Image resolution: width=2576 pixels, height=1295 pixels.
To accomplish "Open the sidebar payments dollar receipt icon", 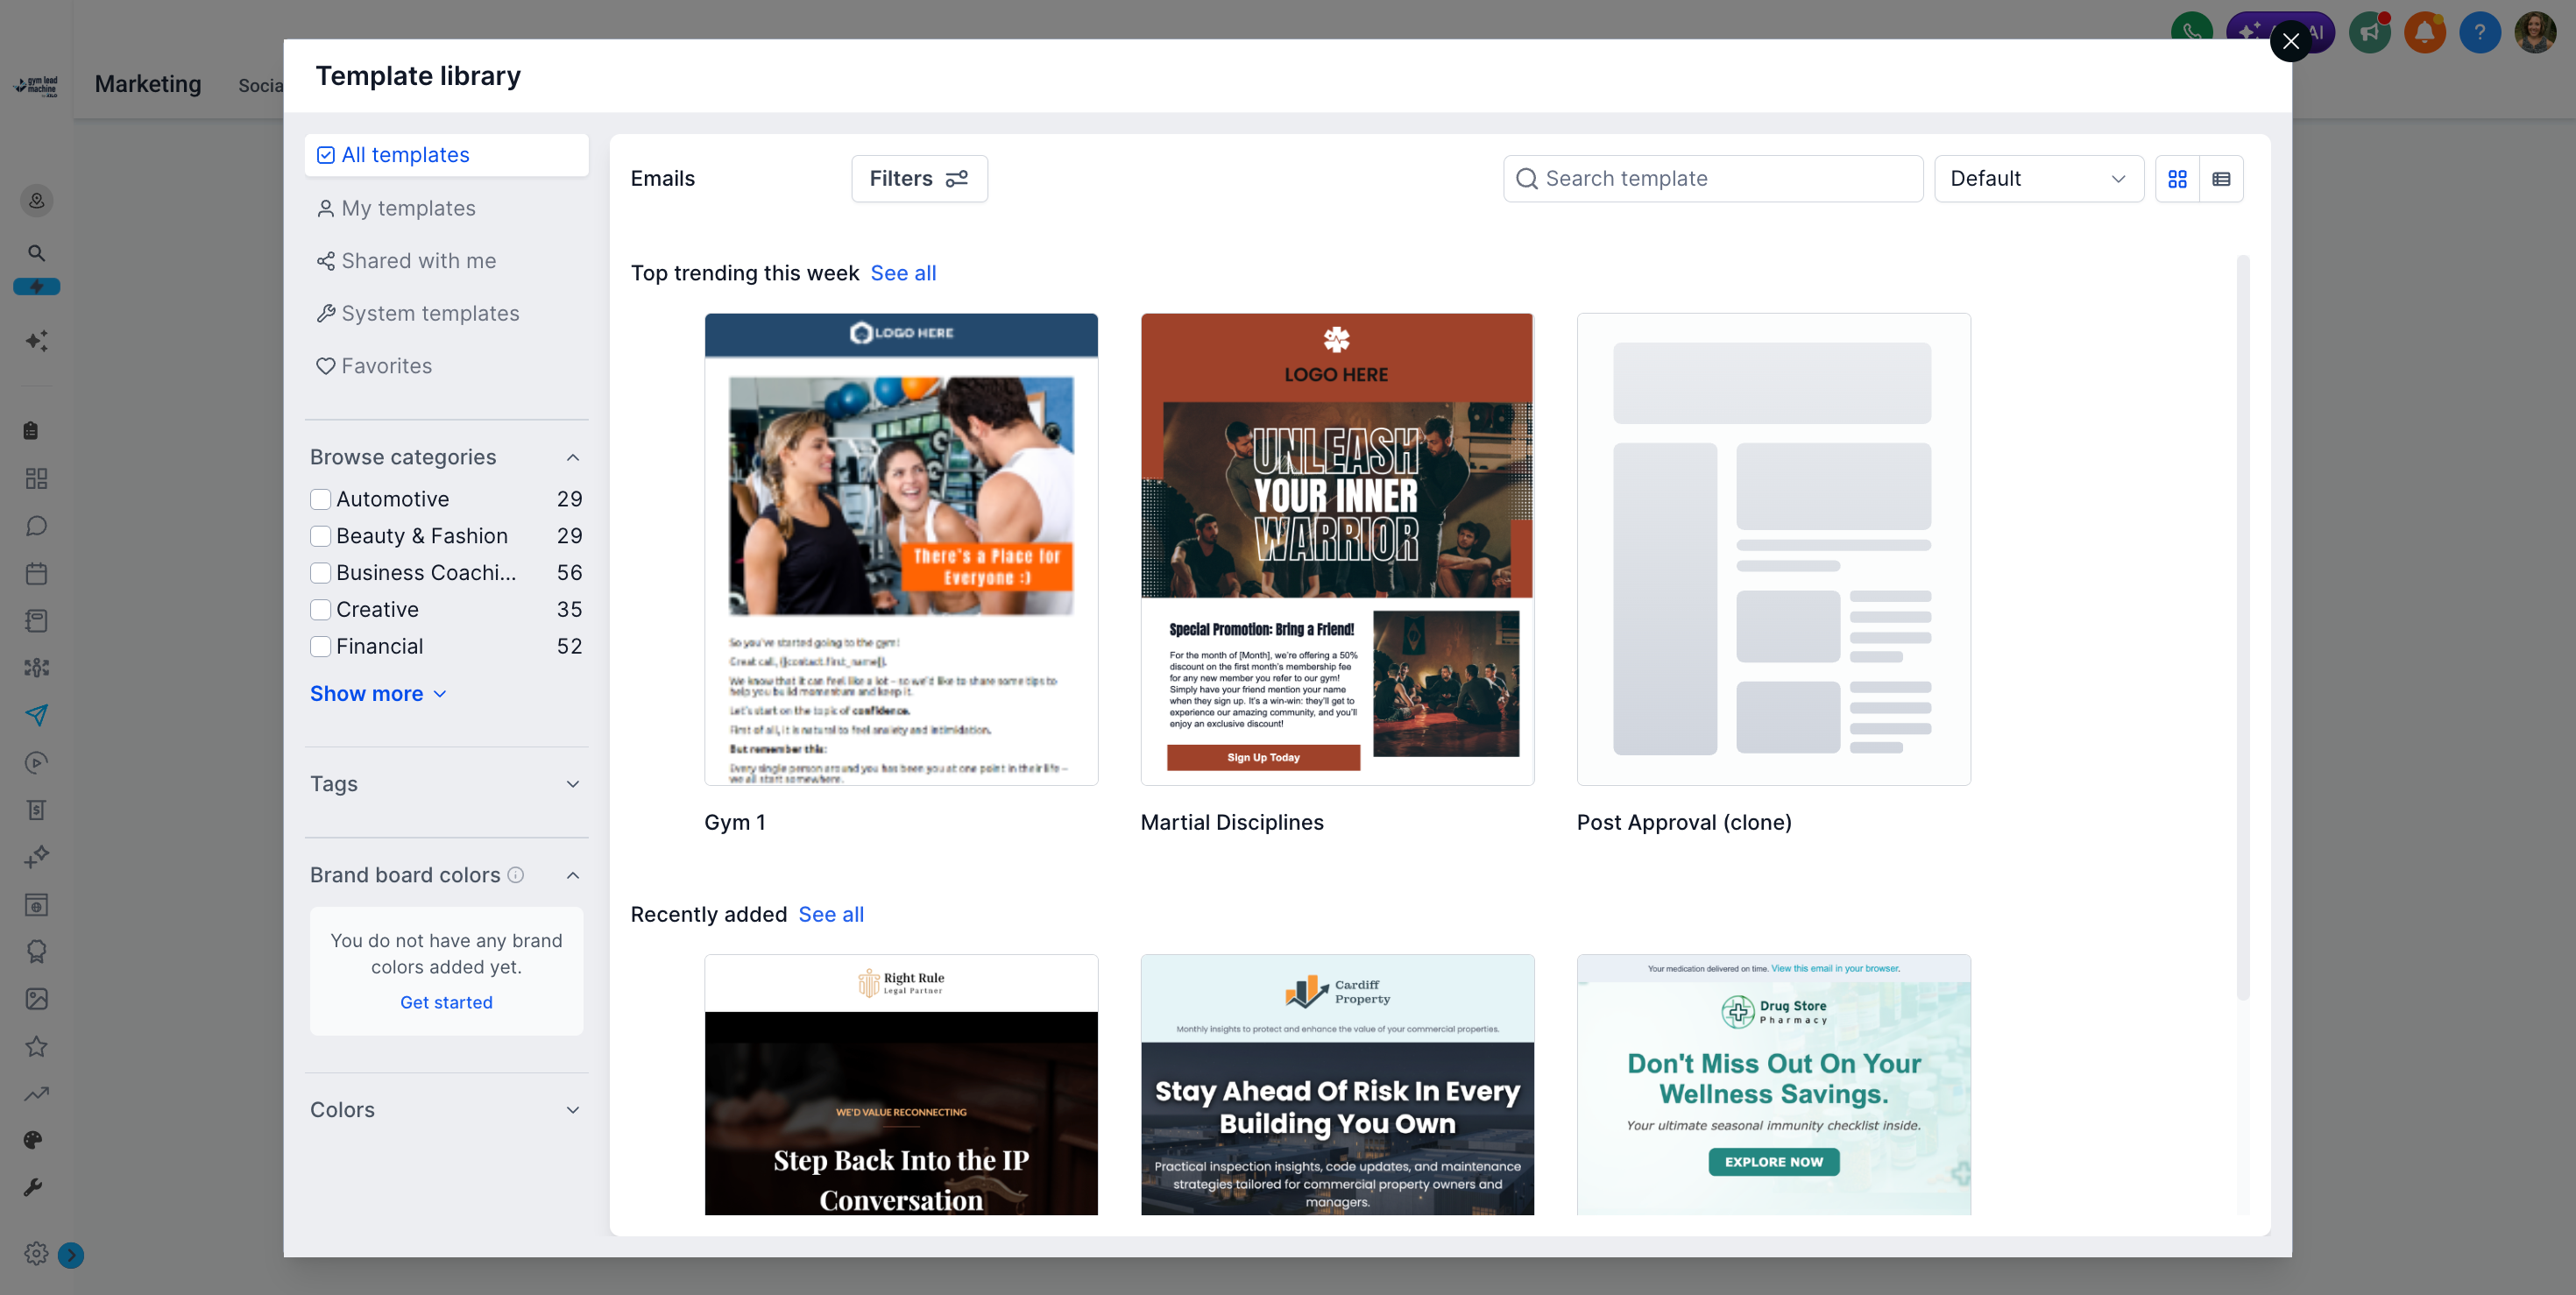I will click(37, 810).
